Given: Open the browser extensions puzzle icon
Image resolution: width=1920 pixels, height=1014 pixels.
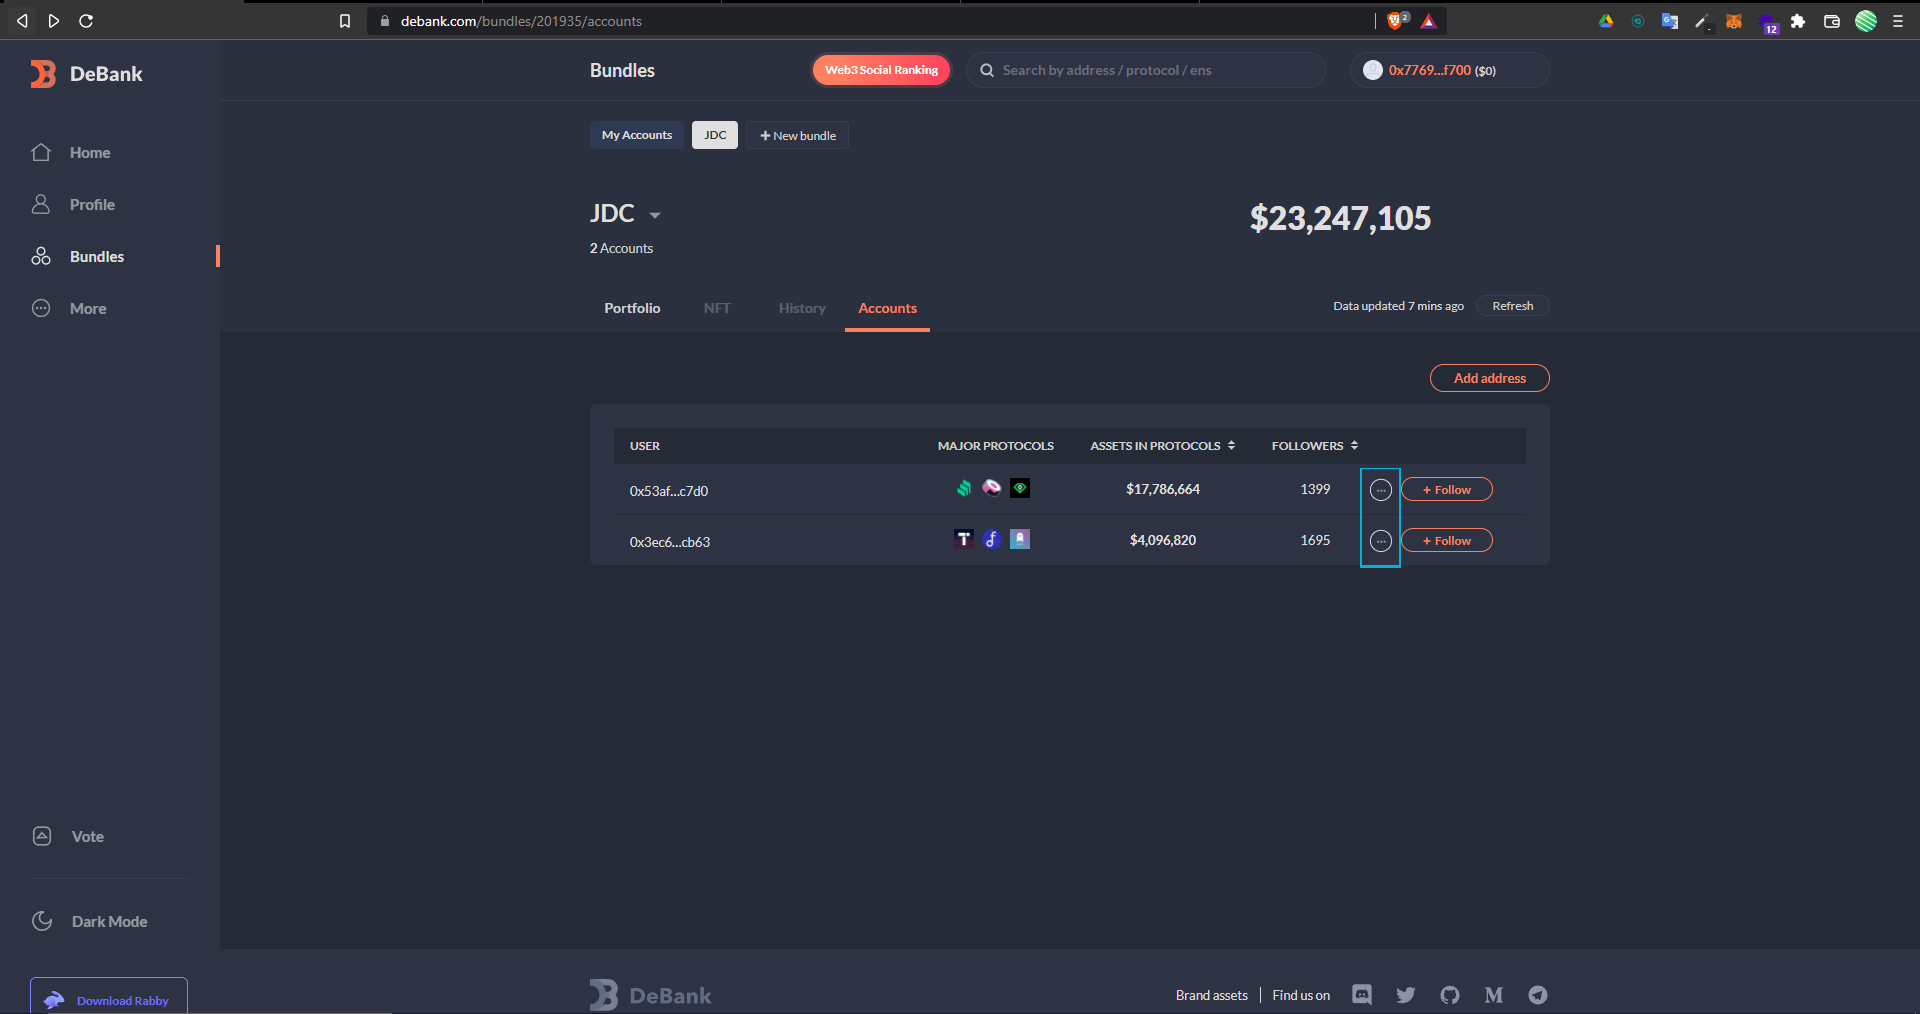Looking at the screenshot, I should (1798, 21).
